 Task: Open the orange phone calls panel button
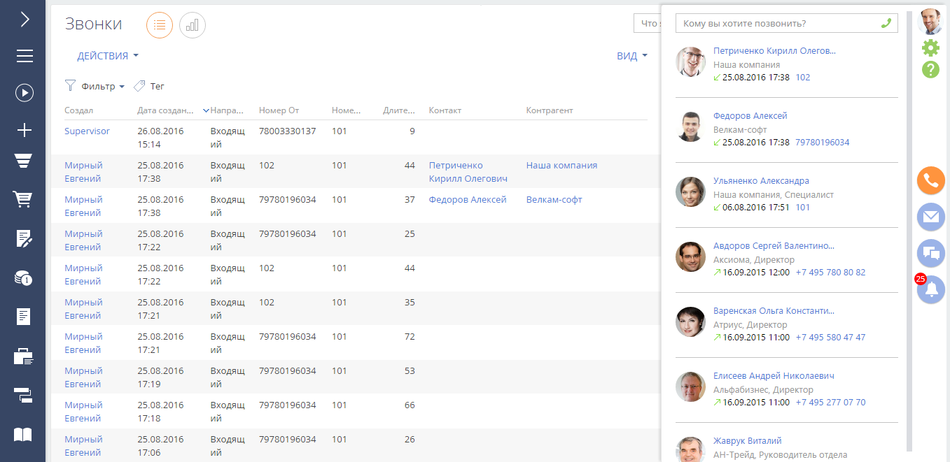pos(931,181)
